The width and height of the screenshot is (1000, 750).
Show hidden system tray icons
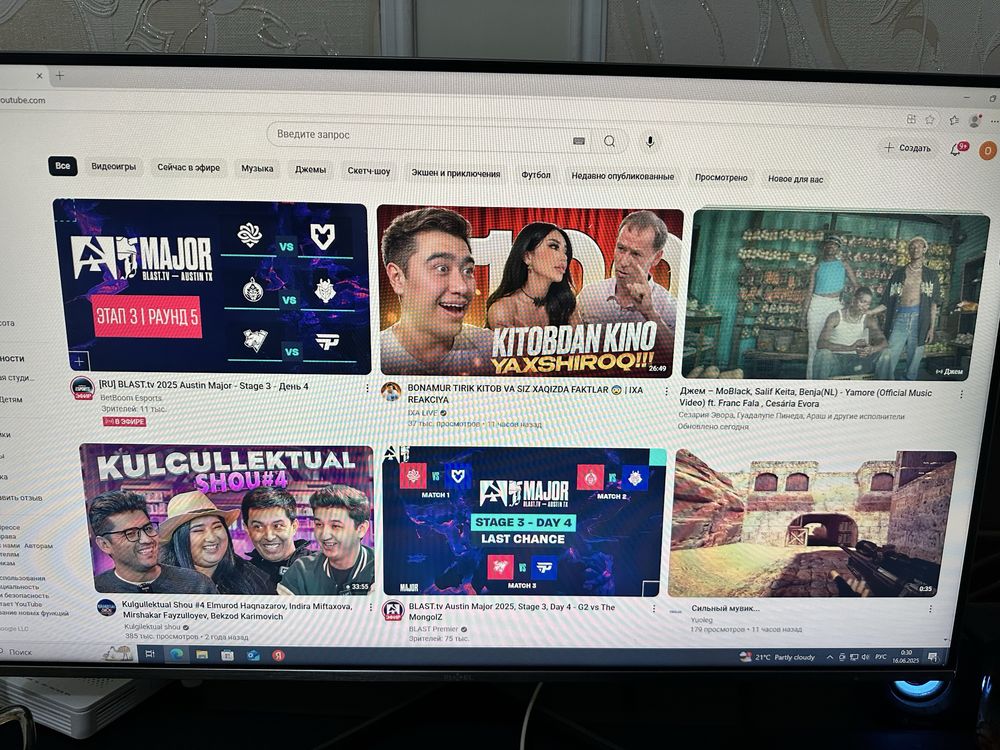830,657
